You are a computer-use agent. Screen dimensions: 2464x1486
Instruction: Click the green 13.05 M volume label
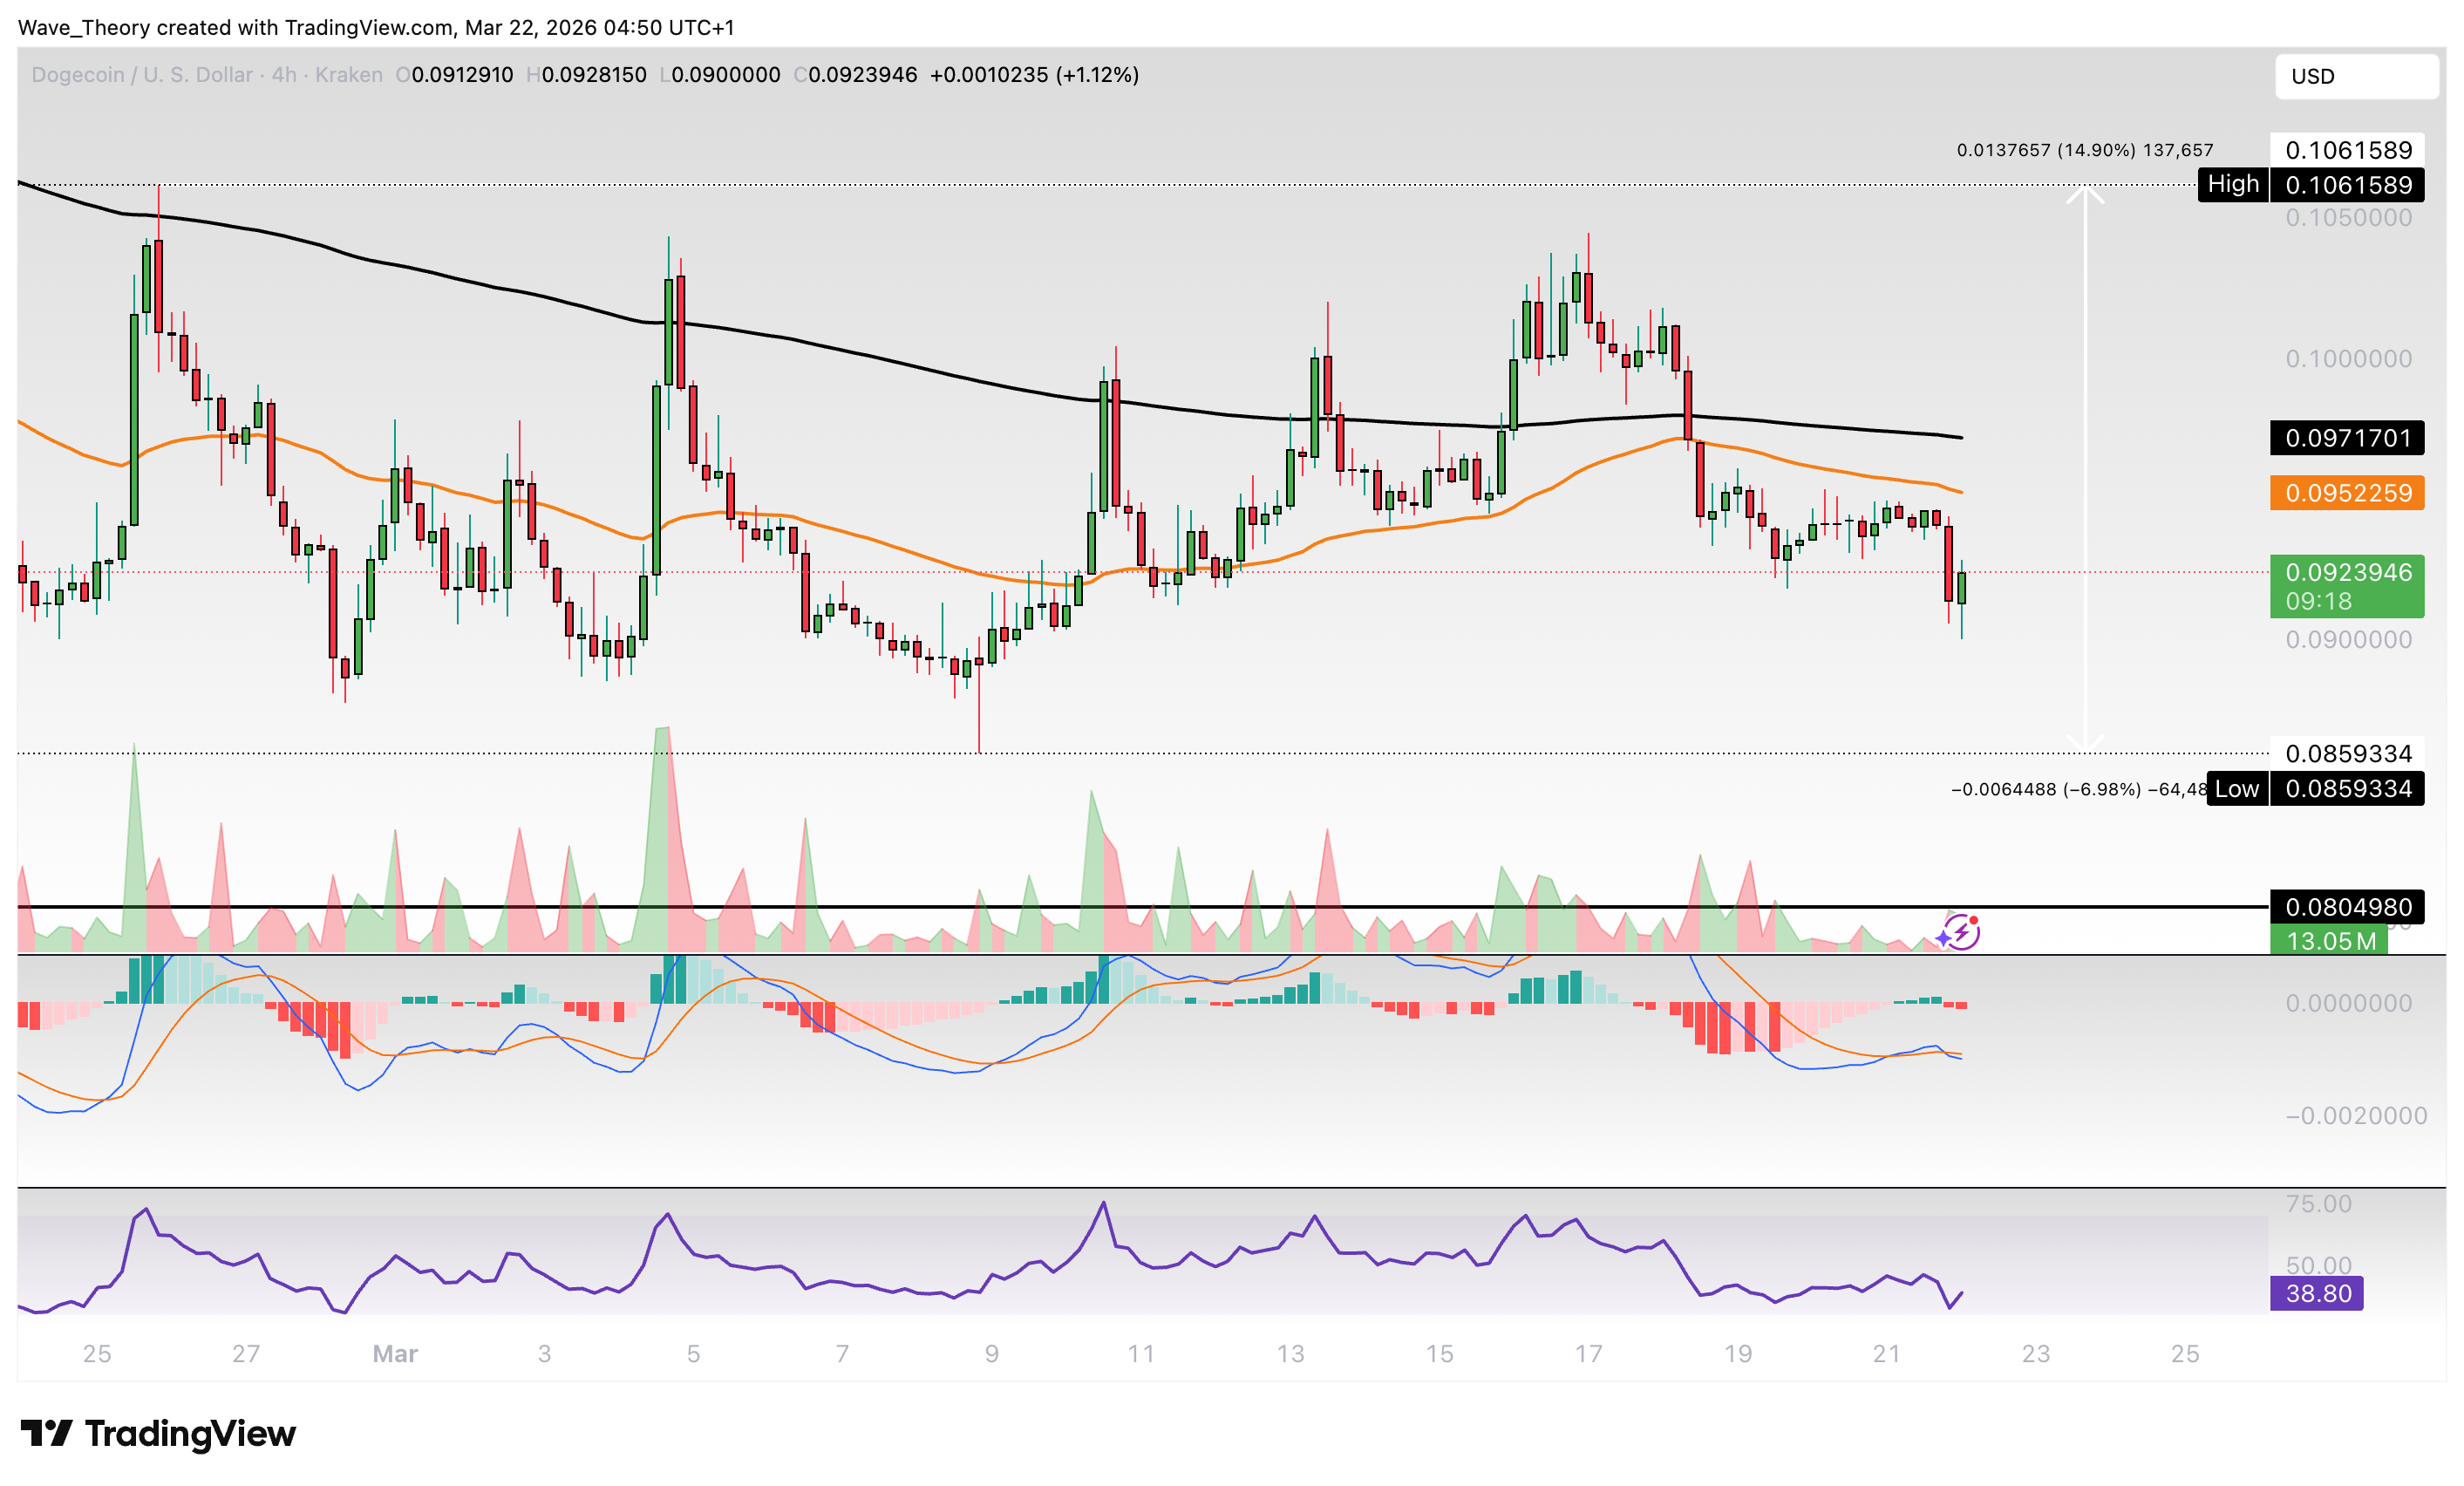pos(2328,941)
